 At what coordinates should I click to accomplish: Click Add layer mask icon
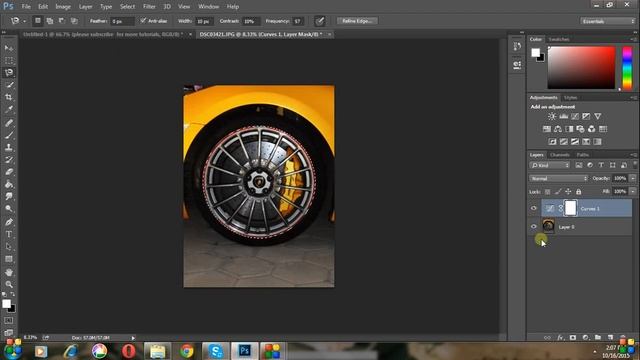point(573,338)
